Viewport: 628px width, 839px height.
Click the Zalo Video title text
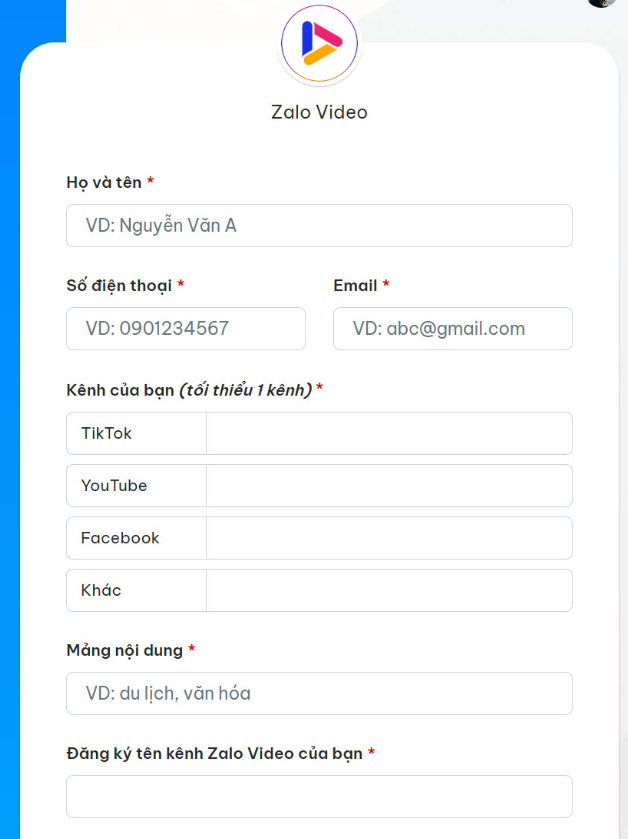319,112
